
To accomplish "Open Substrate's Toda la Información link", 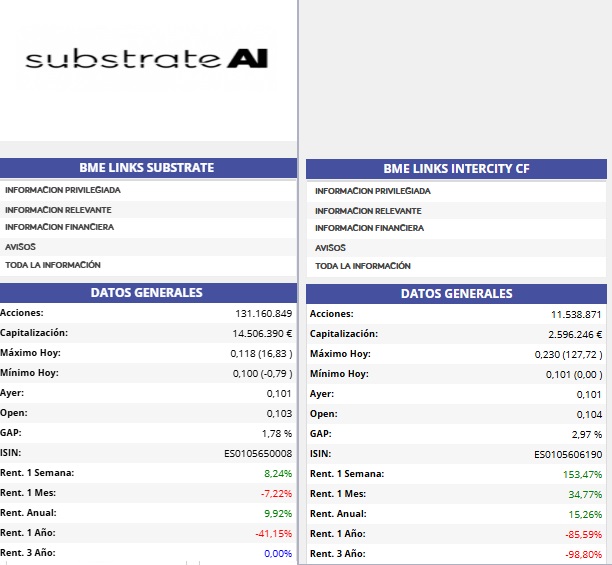I will coord(53,265).
